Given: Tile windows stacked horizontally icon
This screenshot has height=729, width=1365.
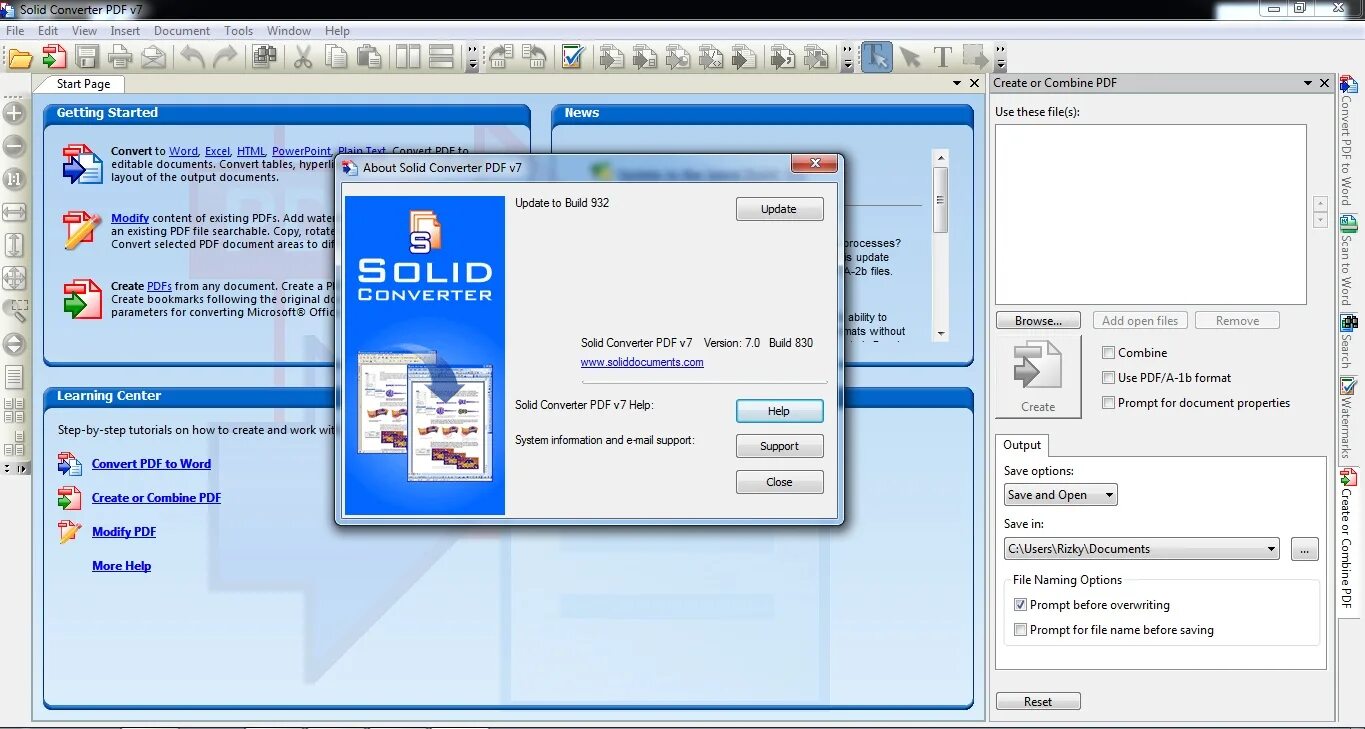Looking at the screenshot, I should click(441, 57).
